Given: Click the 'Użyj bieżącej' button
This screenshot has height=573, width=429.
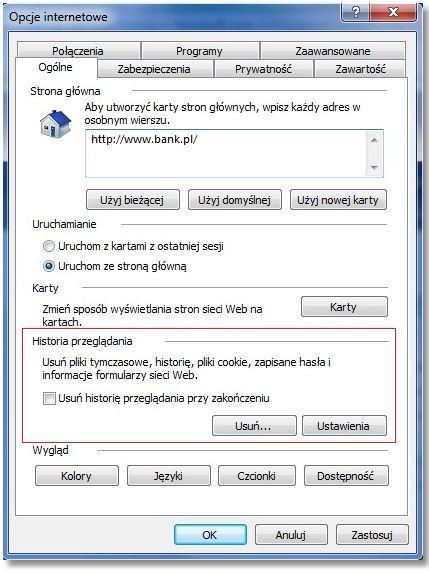Looking at the screenshot, I should pos(133,200).
